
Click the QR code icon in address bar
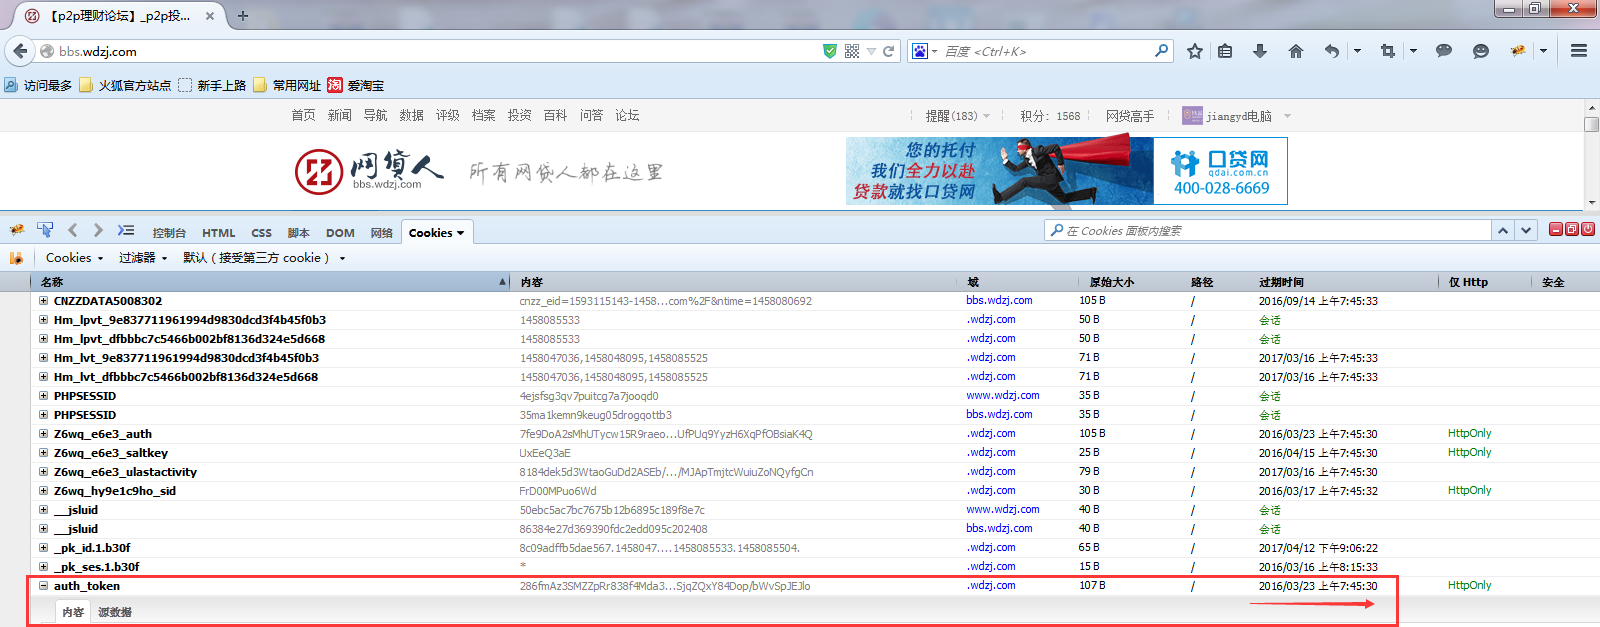[852, 51]
